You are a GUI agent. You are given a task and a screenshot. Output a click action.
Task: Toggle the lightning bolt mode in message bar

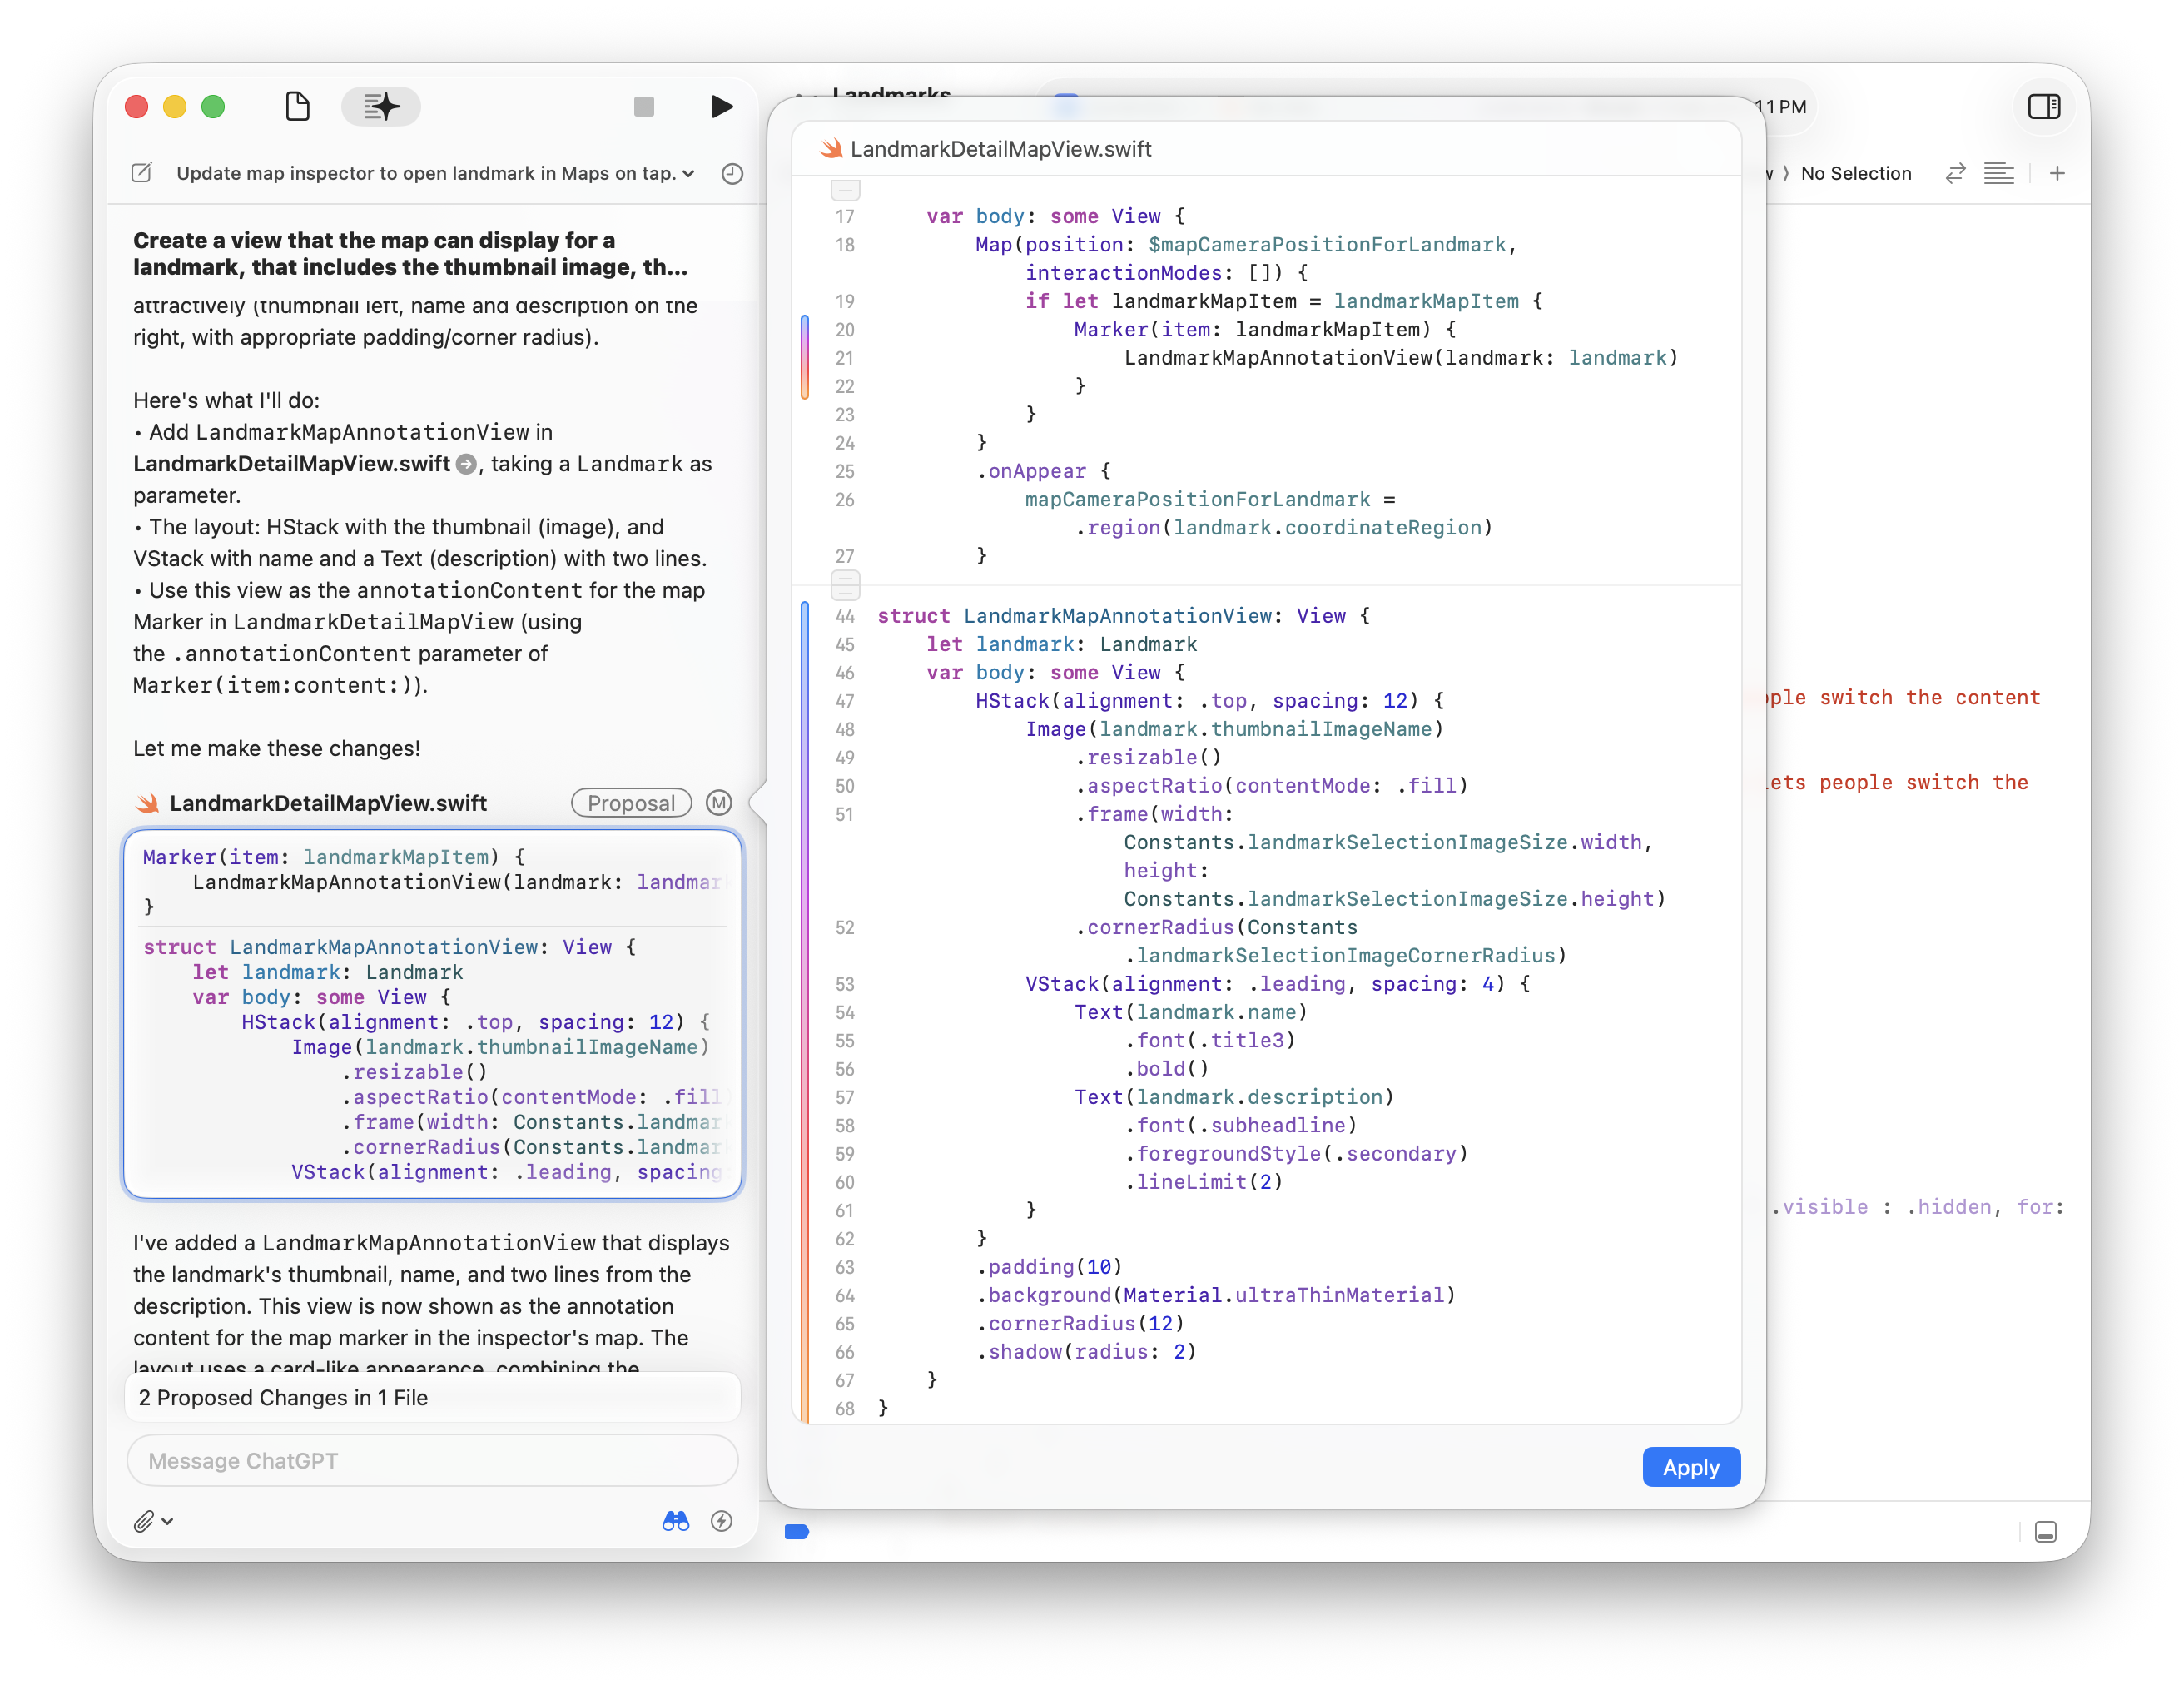[722, 1521]
